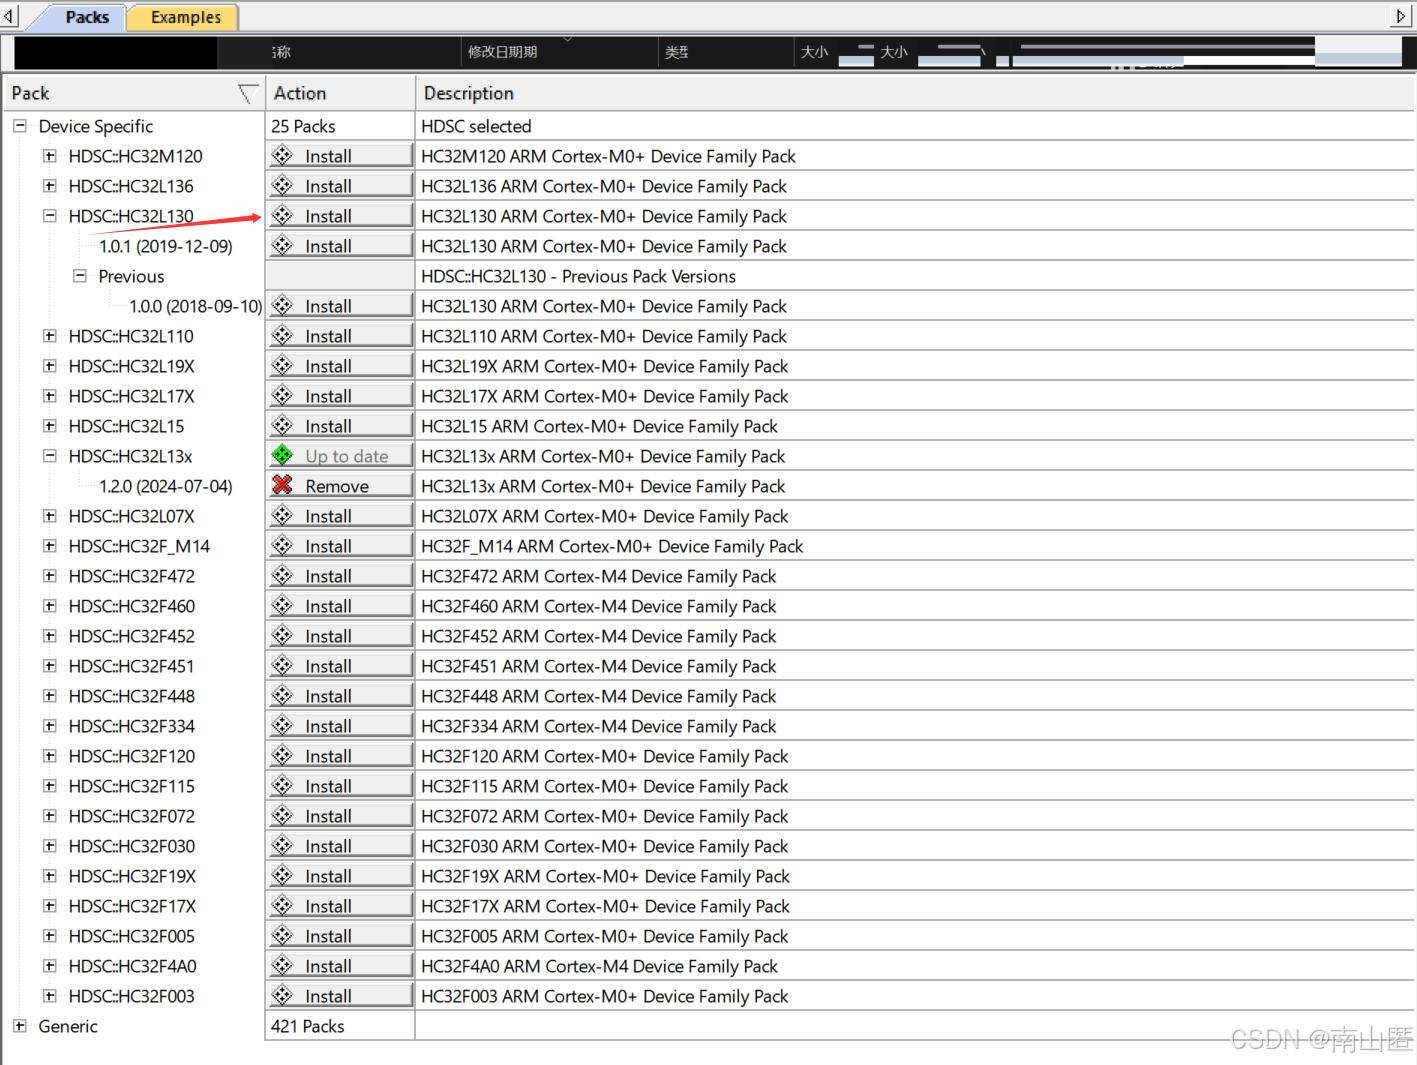Image resolution: width=1417 pixels, height=1065 pixels.
Task: Switch to the Examples tab
Action: click(185, 17)
